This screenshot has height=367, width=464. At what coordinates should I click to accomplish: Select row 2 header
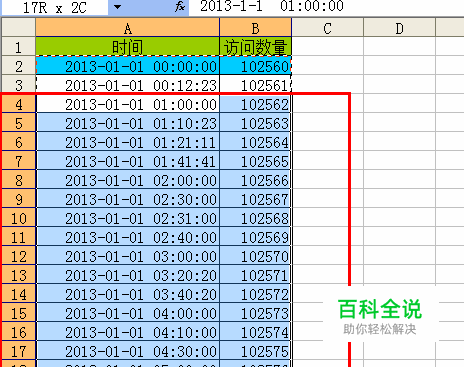click(19, 66)
